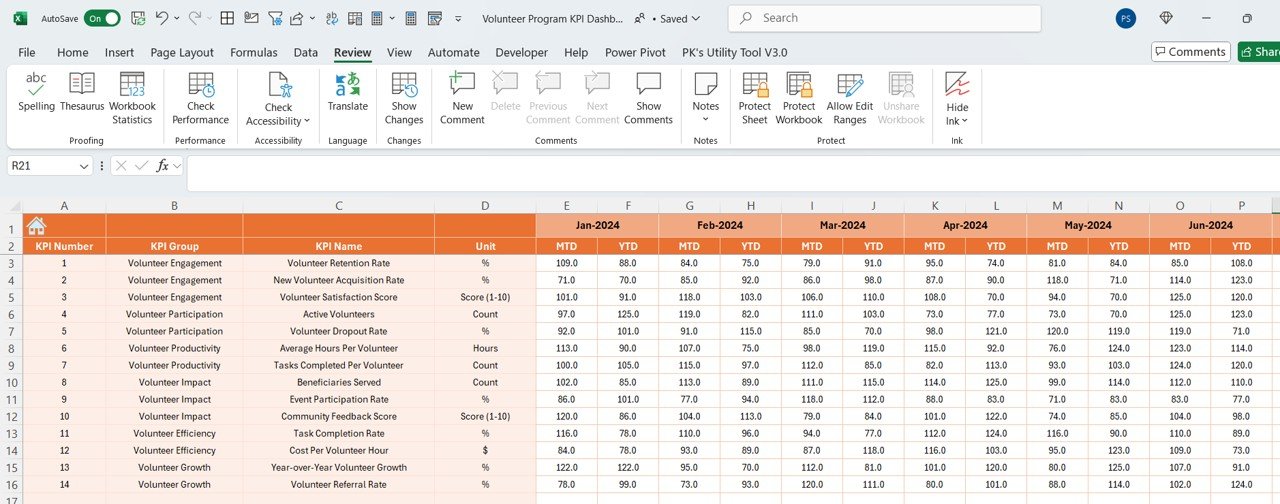Image resolution: width=1280 pixels, height=504 pixels.
Task: Switch to the Developer tab
Action: [x=522, y=52]
